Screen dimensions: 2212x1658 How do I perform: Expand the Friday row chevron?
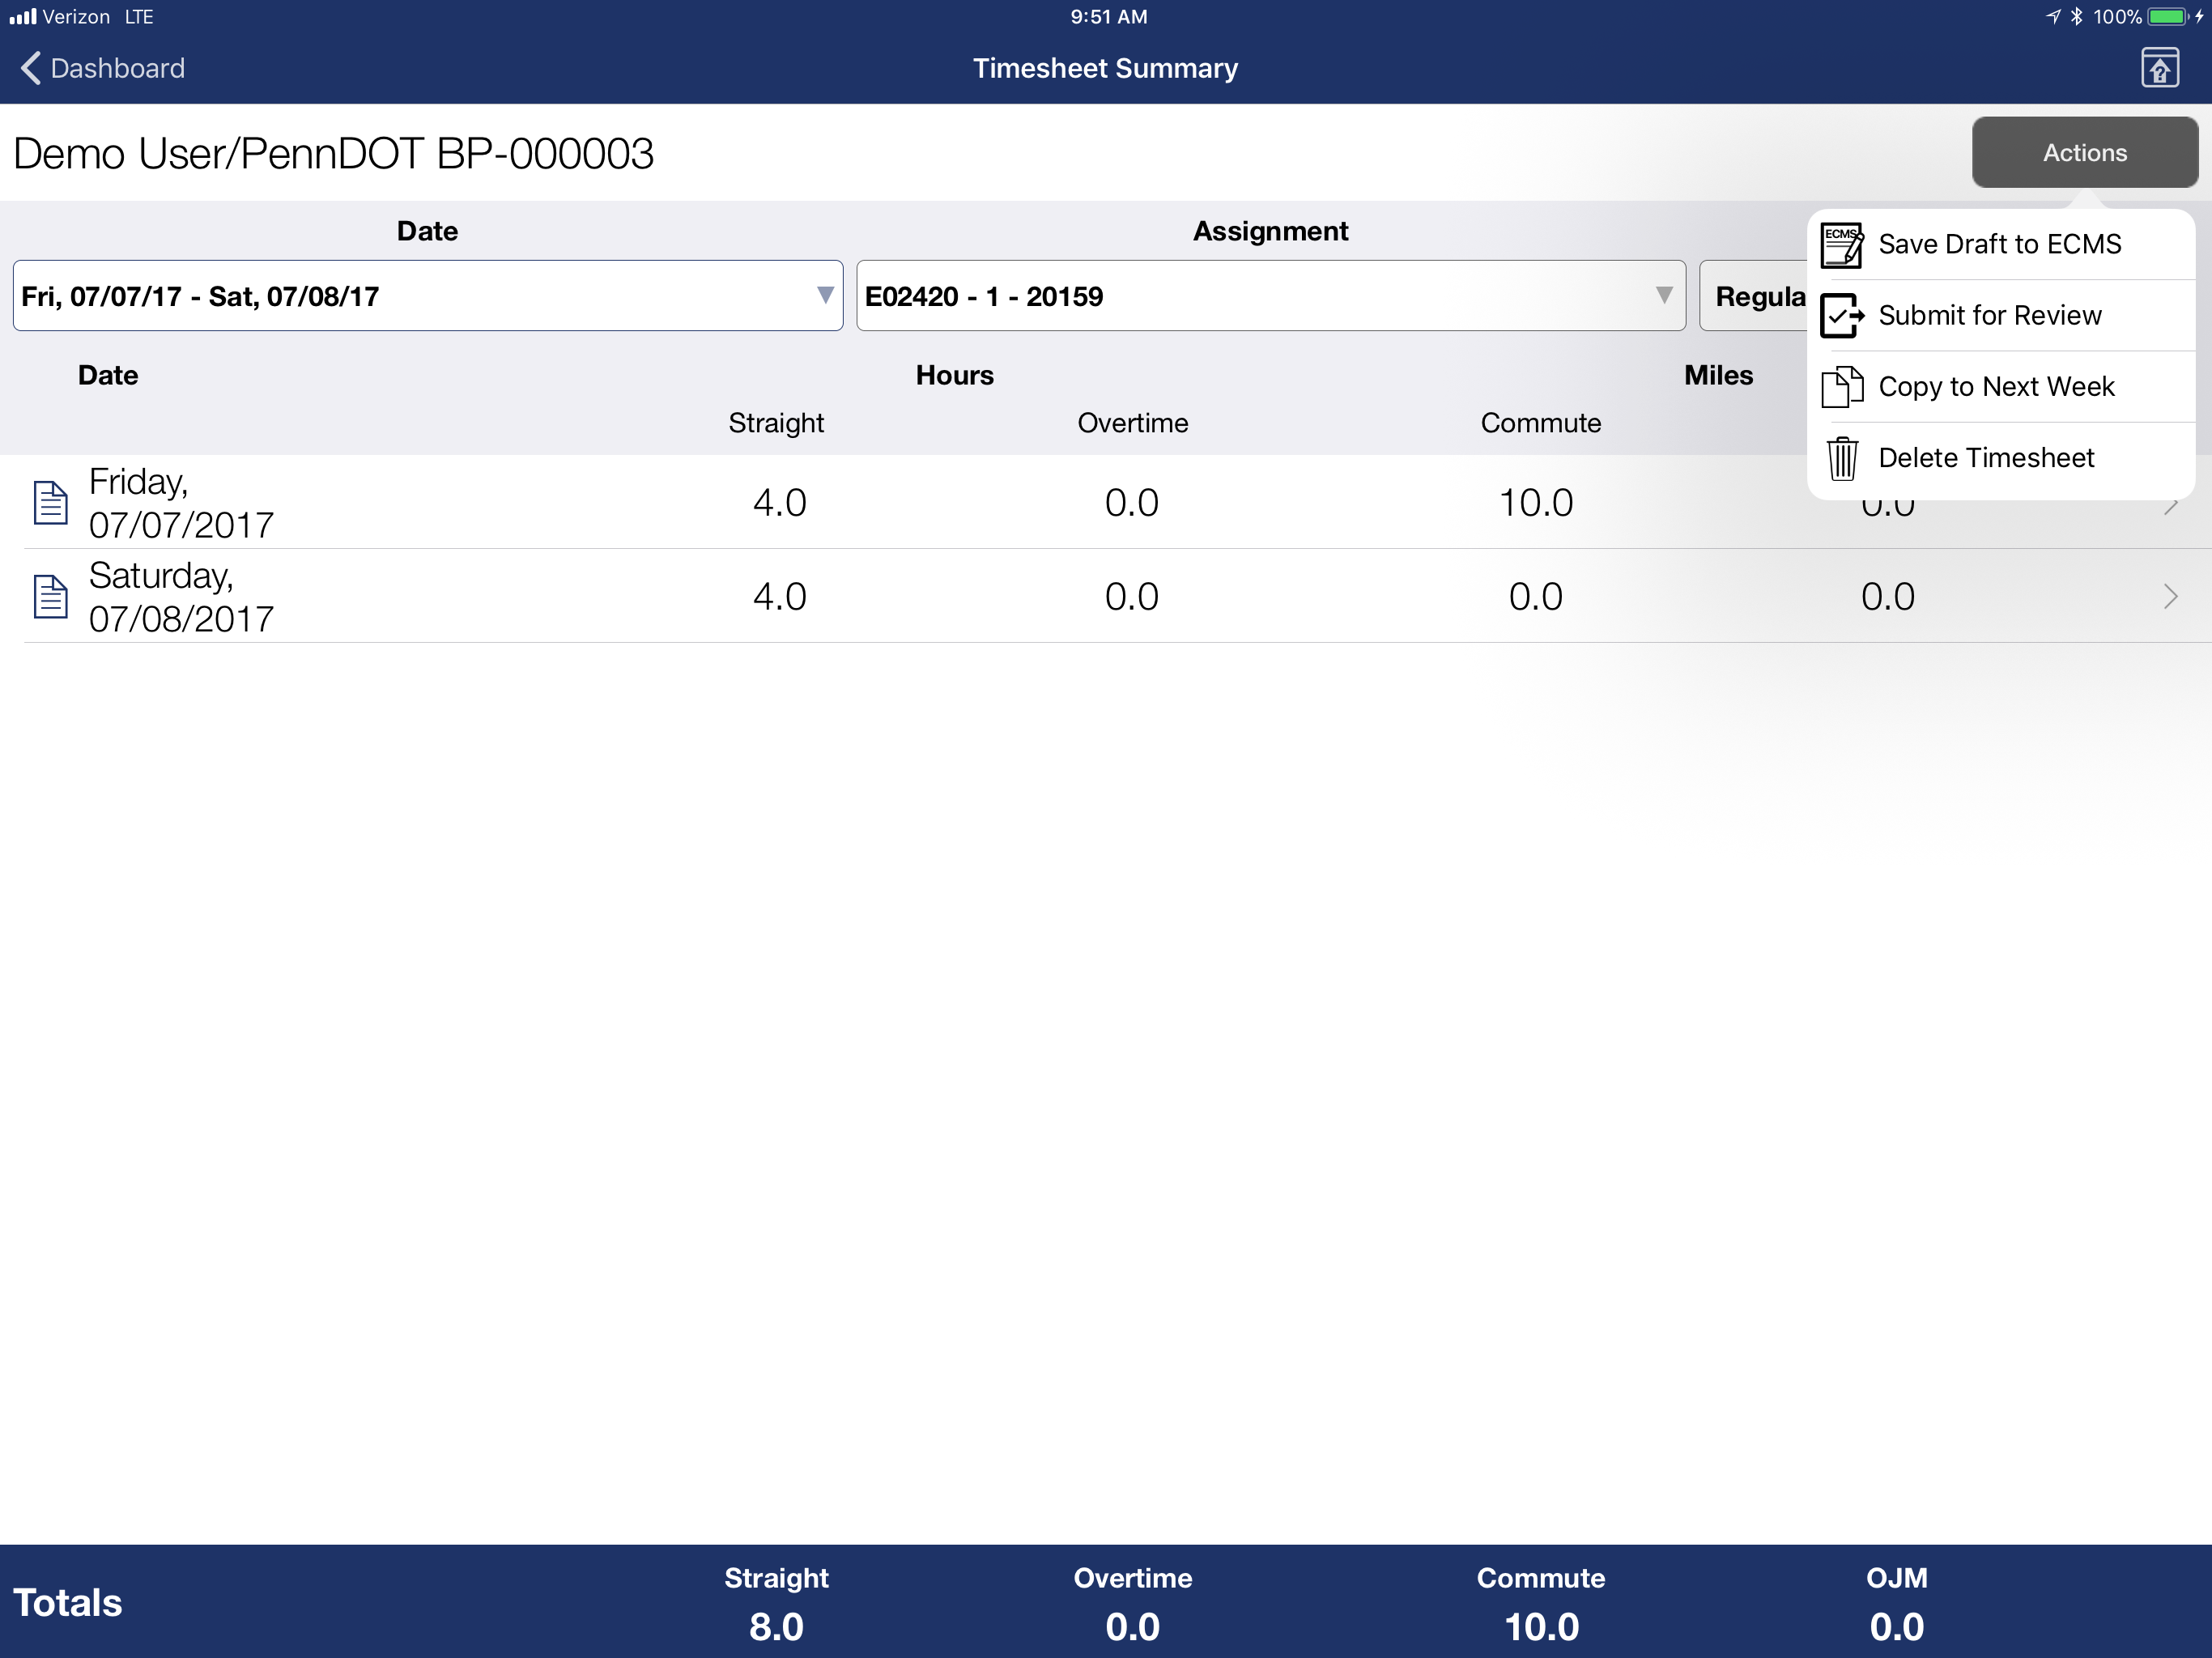2170,507
